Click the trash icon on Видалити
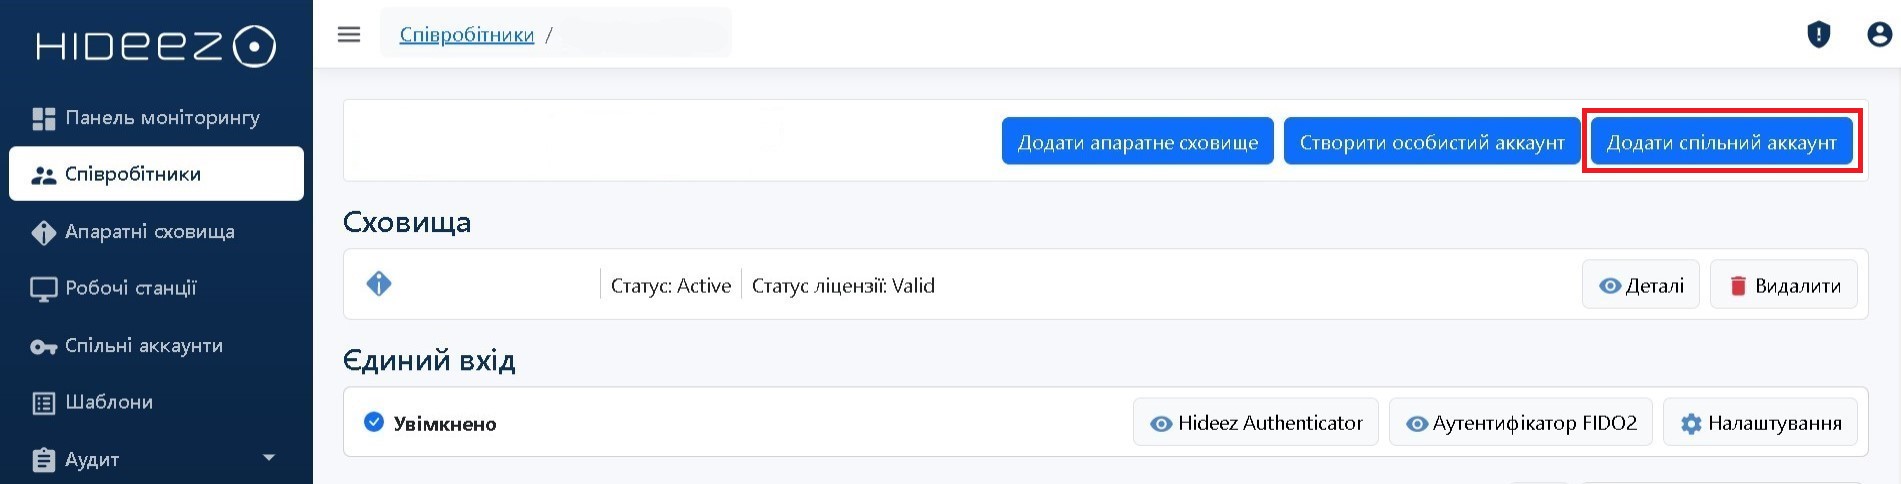 [x=1738, y=286]
